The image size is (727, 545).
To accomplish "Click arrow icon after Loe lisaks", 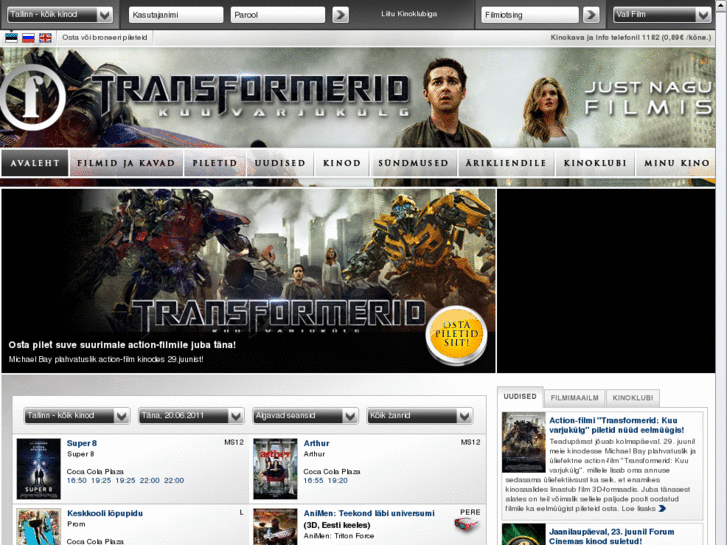I will pyautogui.click(x=662, y=508).
